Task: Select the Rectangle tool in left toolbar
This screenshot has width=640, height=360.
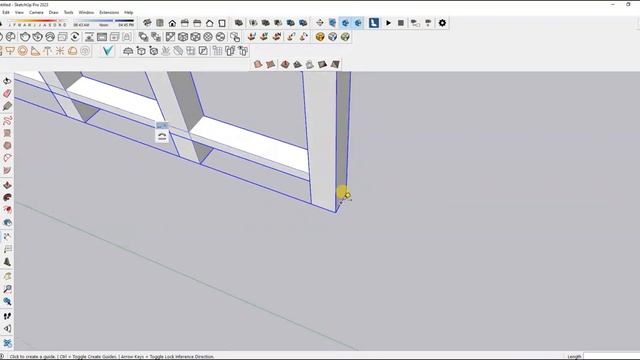Action: pyautogui.click(x=7, y=133)
